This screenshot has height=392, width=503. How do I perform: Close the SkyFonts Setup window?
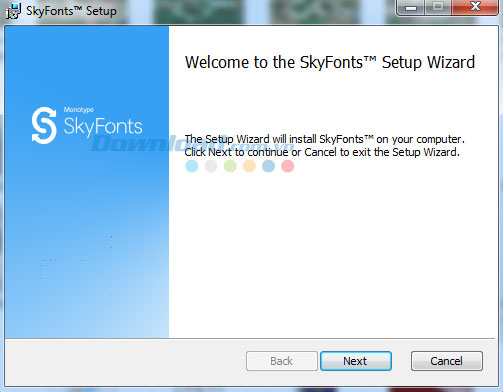pyautogui.click(x=475, y=7)
